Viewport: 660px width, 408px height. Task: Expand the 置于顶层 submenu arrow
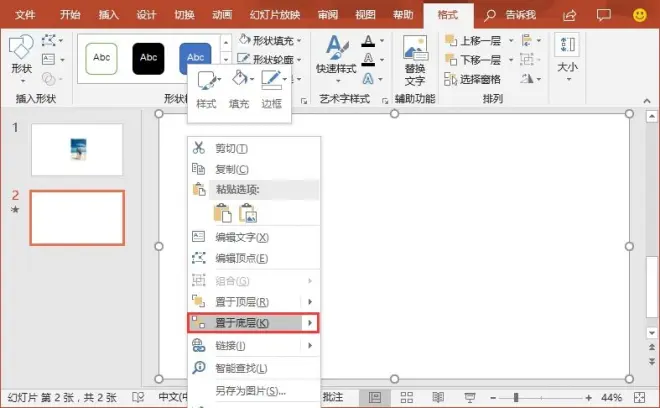tap(310, 301)
